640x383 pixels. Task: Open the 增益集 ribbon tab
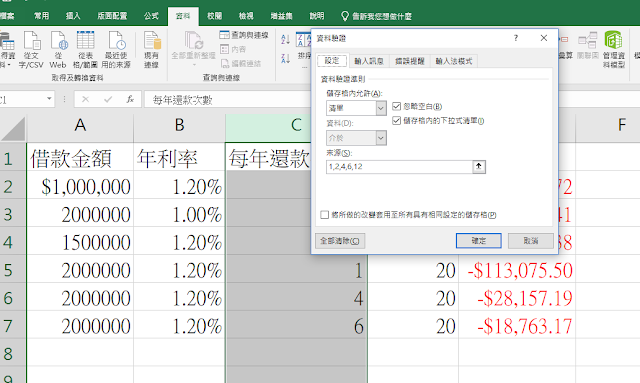[281, 16]
